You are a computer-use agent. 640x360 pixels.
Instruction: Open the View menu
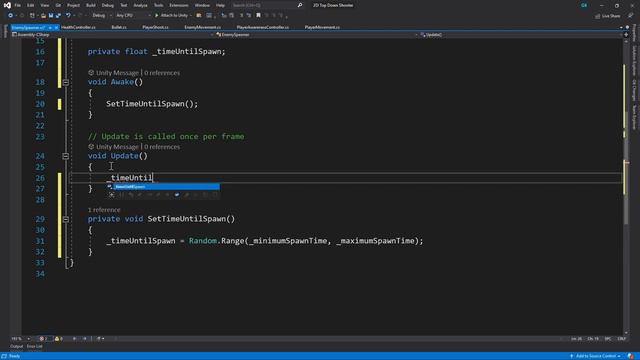tap(44, 5)
